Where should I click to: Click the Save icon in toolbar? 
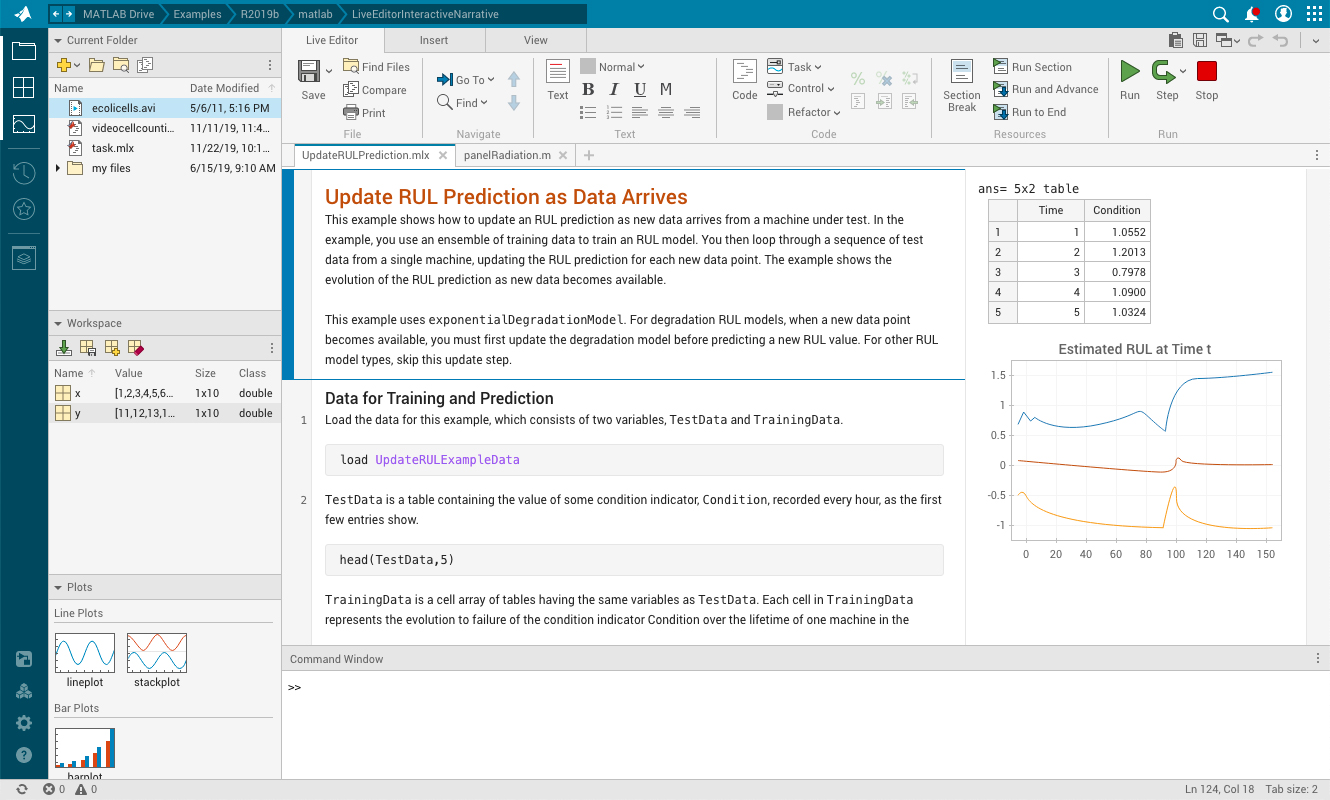pyautogui.click(x=310, y=72)
